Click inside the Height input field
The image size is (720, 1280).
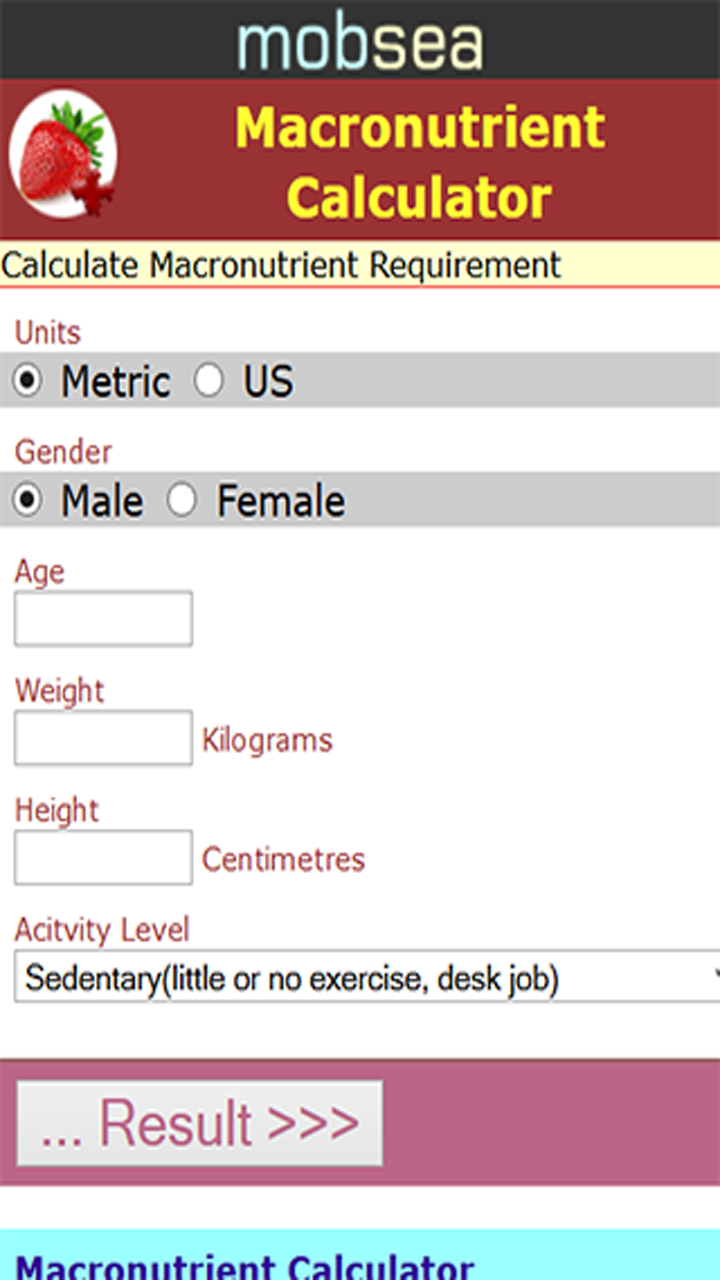coord(102,857)
